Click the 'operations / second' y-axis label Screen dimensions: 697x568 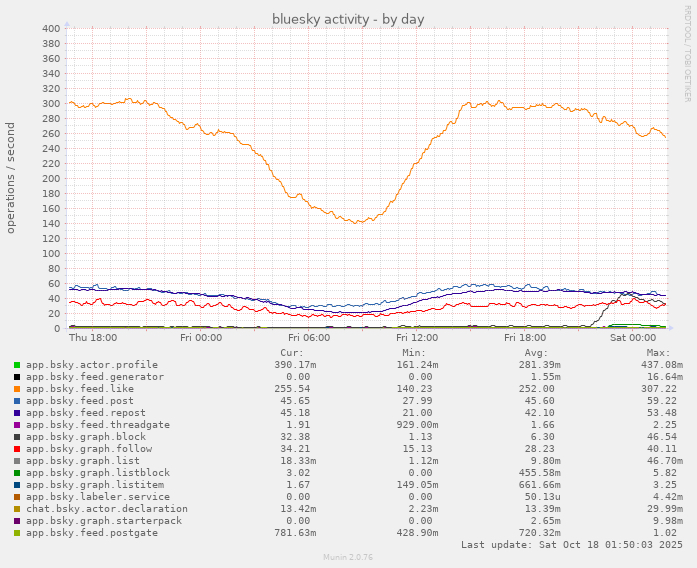(11, 178)
